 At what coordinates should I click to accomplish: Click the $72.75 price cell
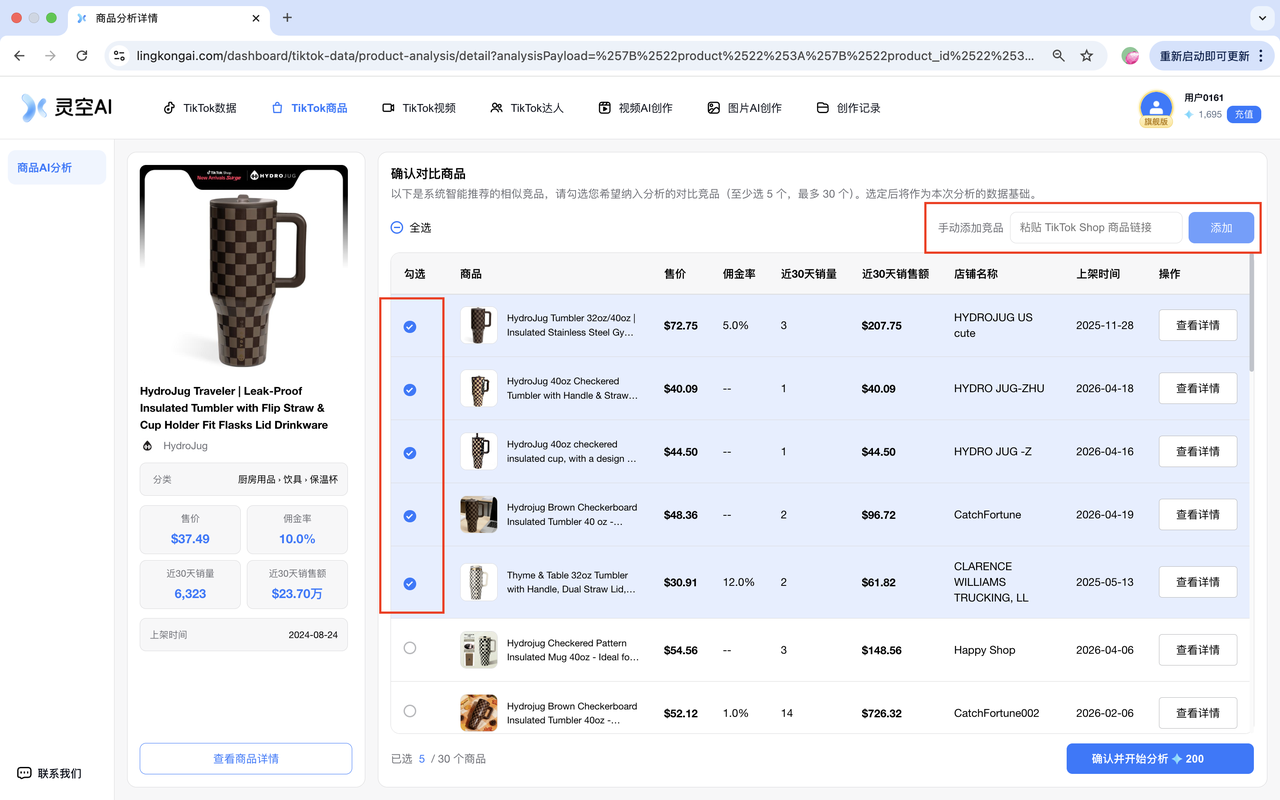[x=681, y=326]
